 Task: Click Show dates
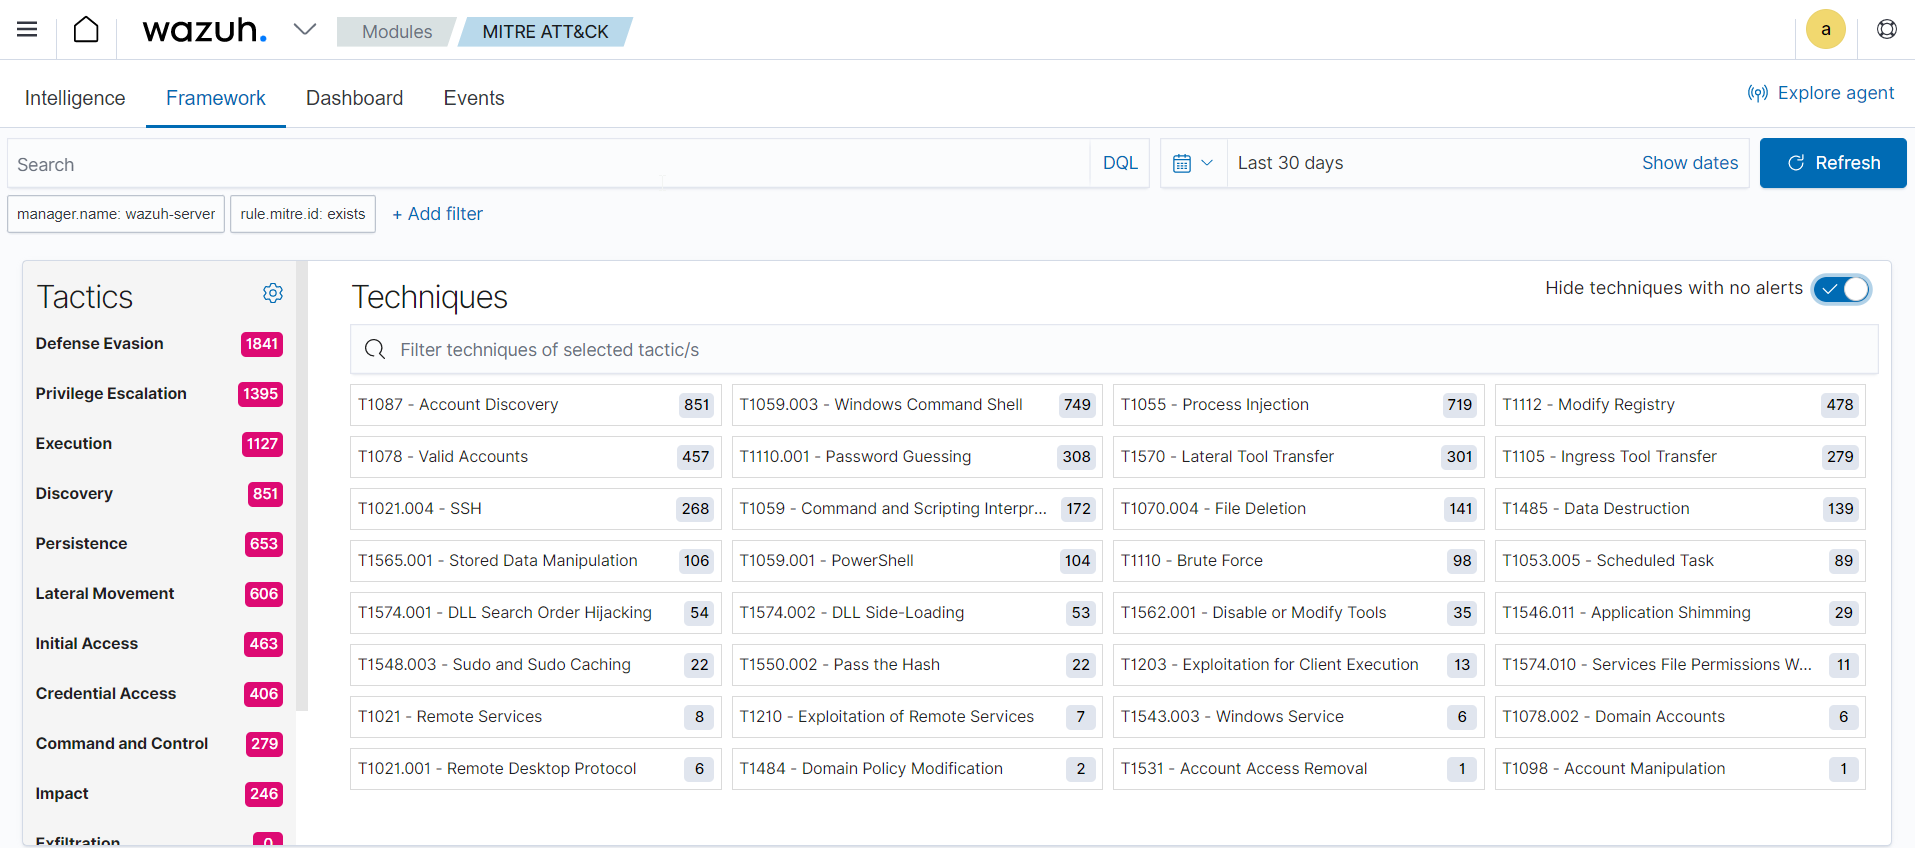(x=1690, y=163)
